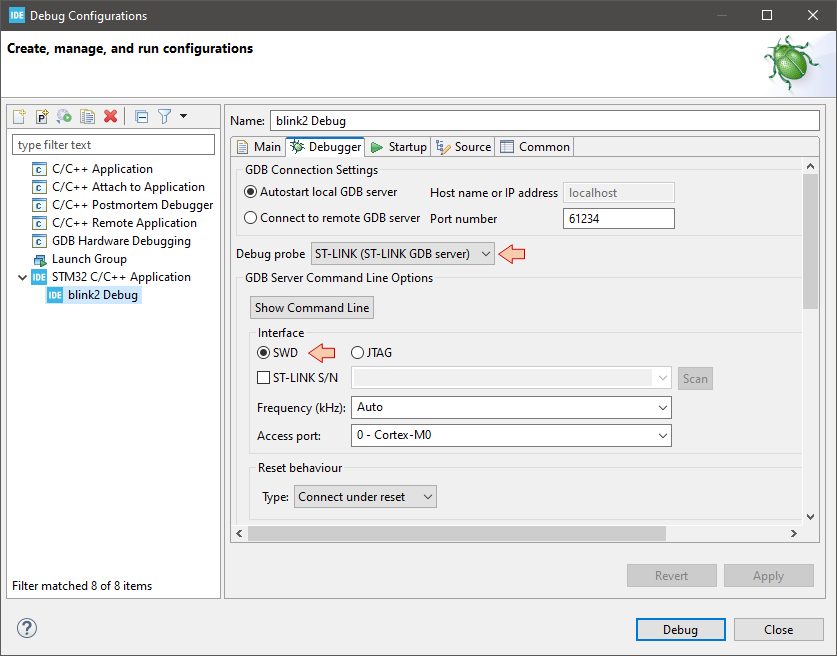Viewport: 837px width, 656px height.
Task: Select the SWD interface radio
Action: pos(263,353)
